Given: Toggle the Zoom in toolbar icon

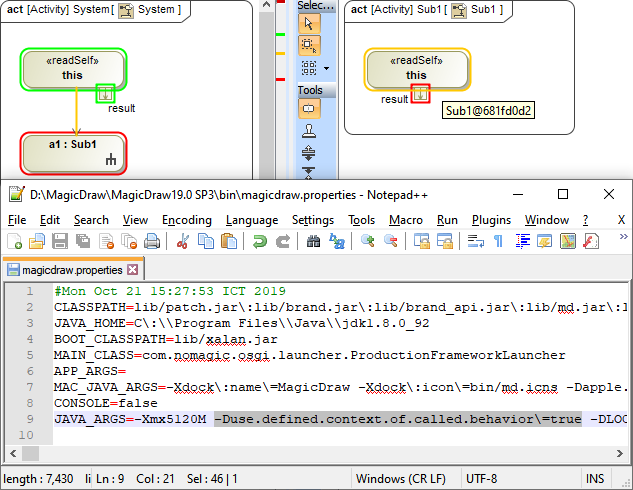Looking at the screenshot, I should click(367, 241).
